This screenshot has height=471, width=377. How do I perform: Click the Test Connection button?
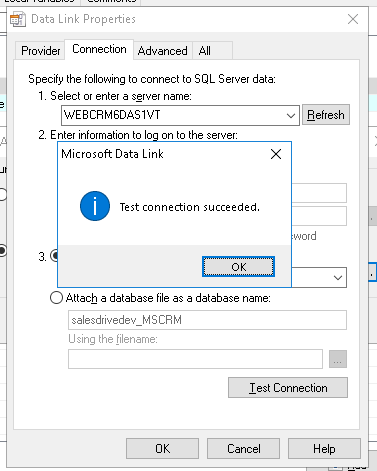pyautogui.click(x=288, y=388)
